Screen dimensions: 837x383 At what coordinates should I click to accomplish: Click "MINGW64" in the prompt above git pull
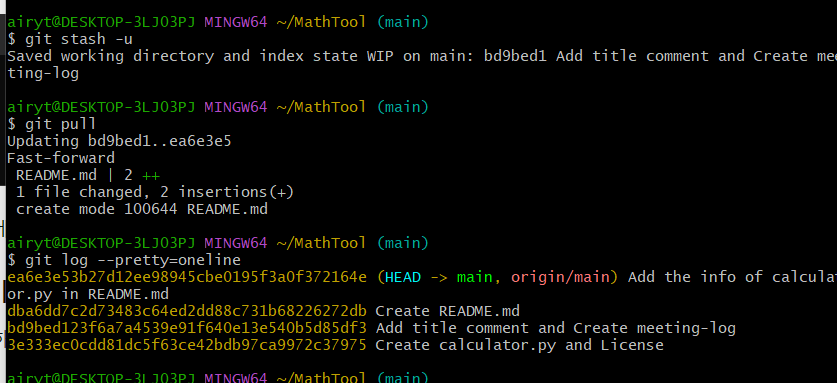(236, 107)
